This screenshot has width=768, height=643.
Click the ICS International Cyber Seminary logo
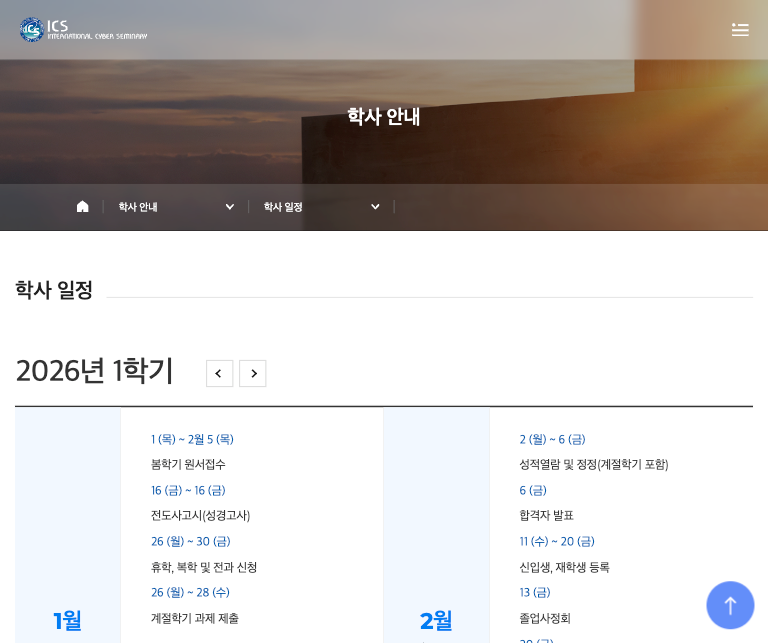point(83,30)
